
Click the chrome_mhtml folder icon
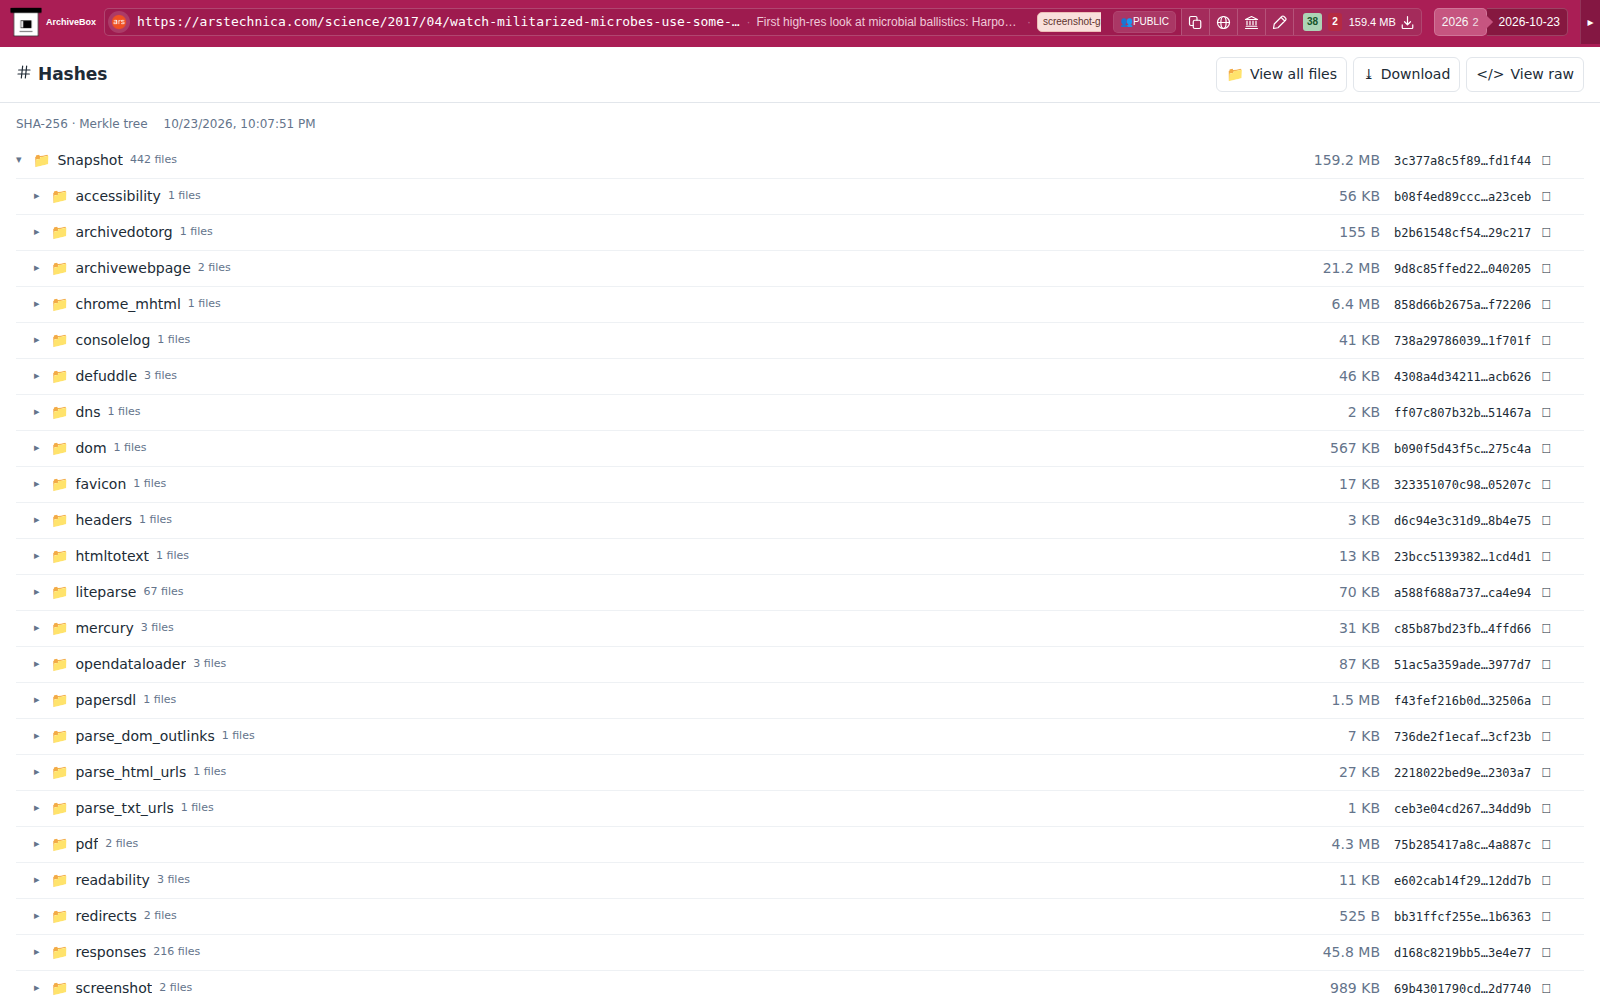click(x=59, y=304)
